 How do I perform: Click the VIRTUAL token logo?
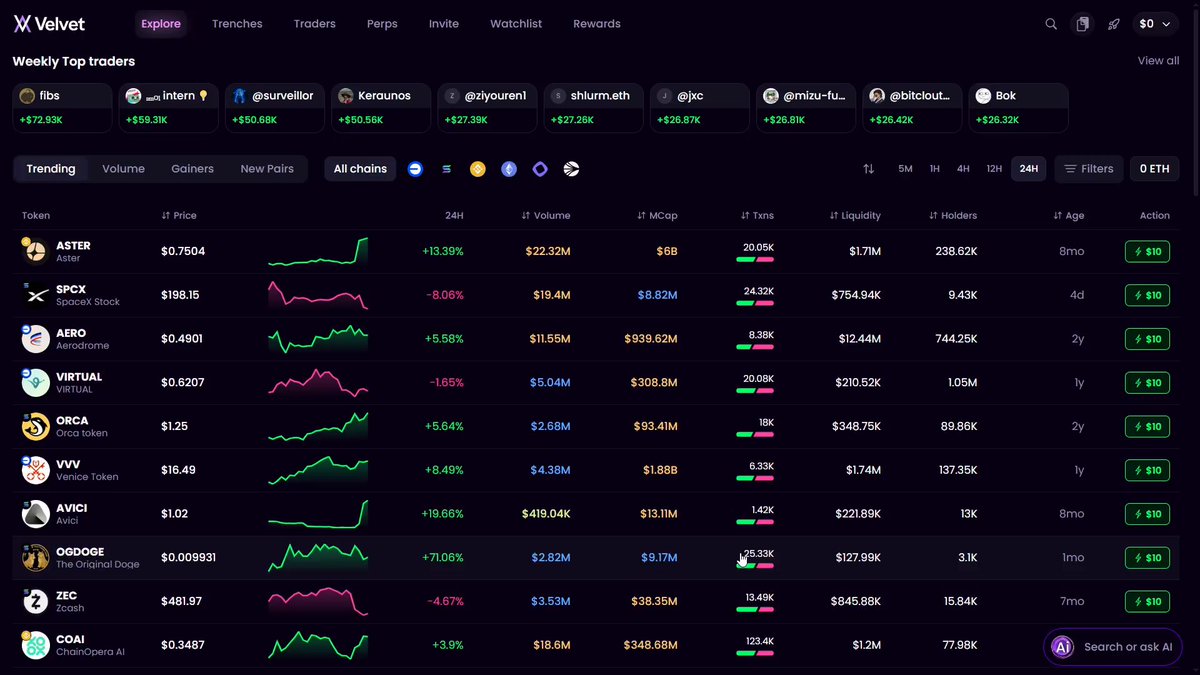[36, 383]
